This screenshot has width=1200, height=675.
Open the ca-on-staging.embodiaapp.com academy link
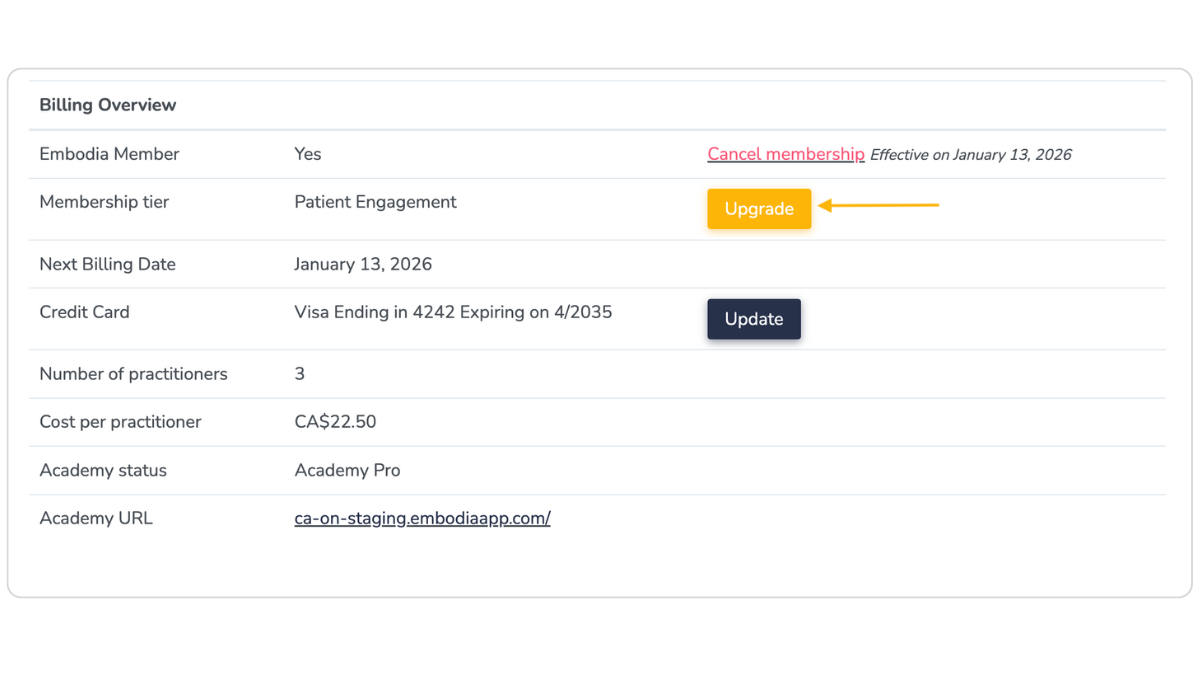(x=422, y=518)
